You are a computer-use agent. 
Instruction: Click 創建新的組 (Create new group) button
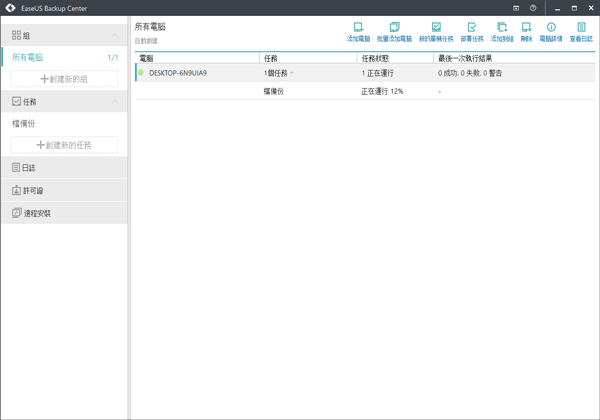click(64, 79)
